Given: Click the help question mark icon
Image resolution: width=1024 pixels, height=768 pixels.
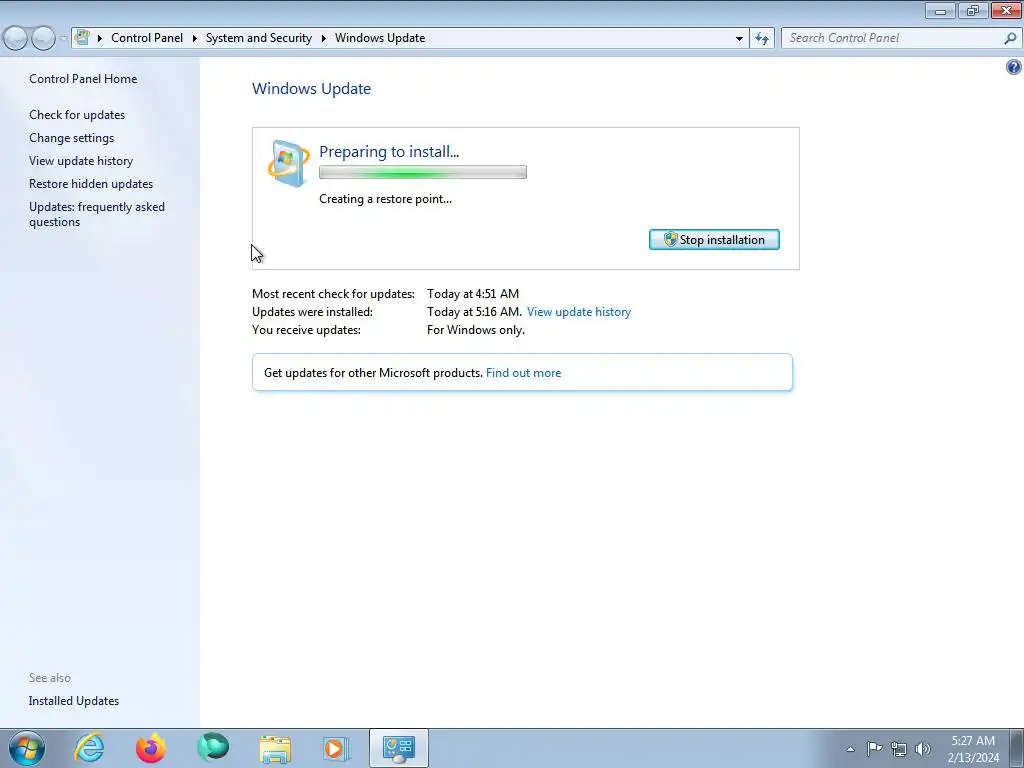Looking at the screenshot, I should click(1014, 67).
